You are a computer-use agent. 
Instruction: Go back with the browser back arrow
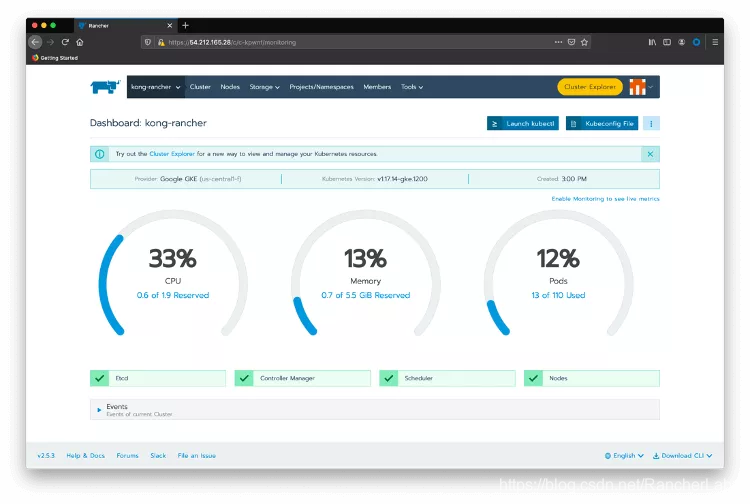(35, 42)
